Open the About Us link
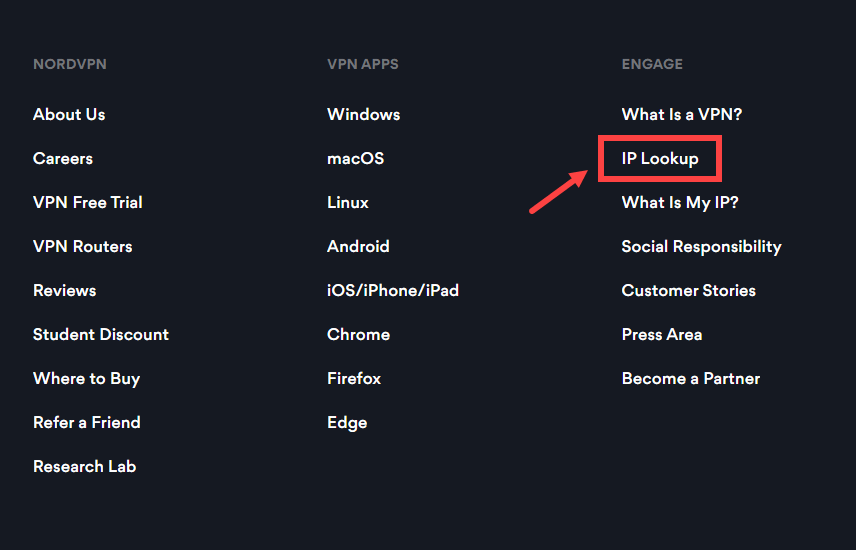The width and height of the screenshot is (856, 550). (69, 115)
